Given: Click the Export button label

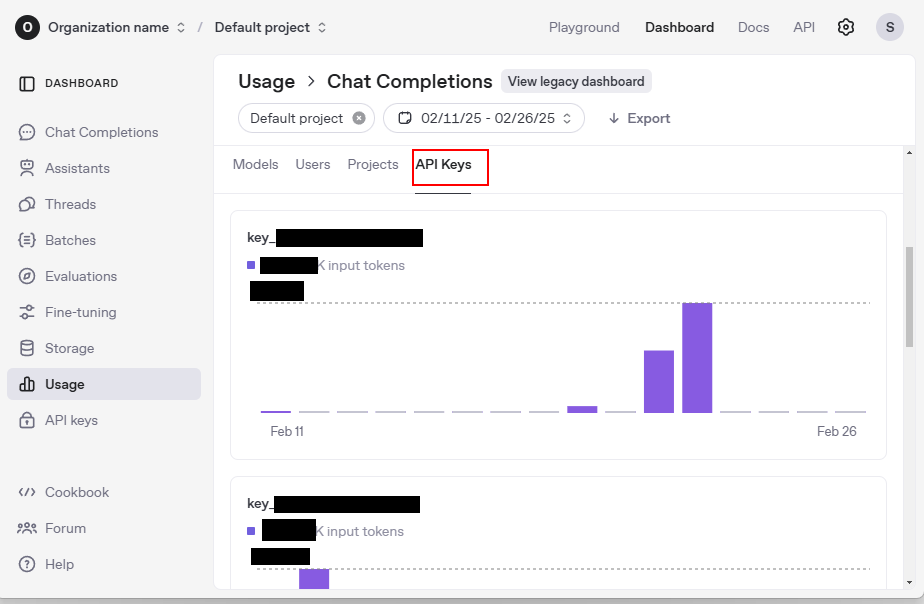Looking at the screenshot, I should 648,118.
